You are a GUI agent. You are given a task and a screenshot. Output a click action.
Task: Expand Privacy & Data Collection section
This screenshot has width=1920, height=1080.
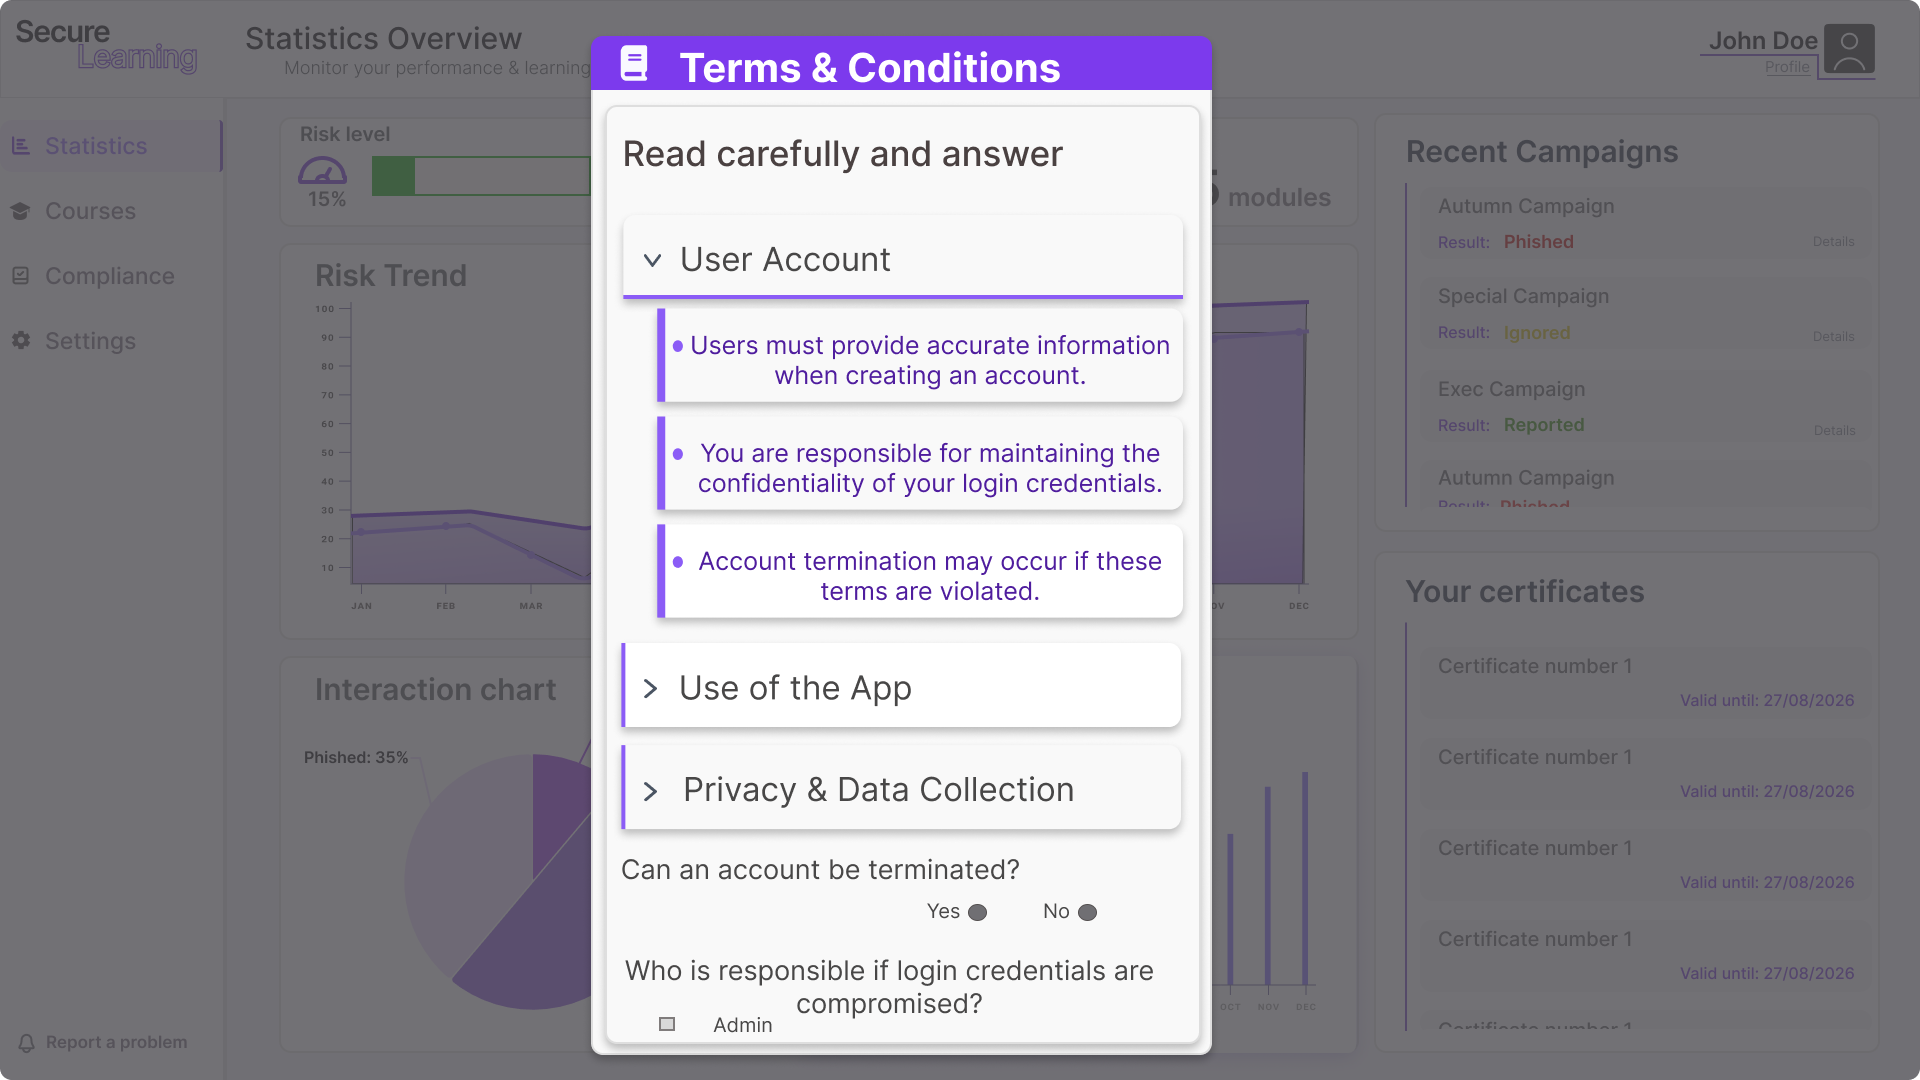[x=651, y=791]
